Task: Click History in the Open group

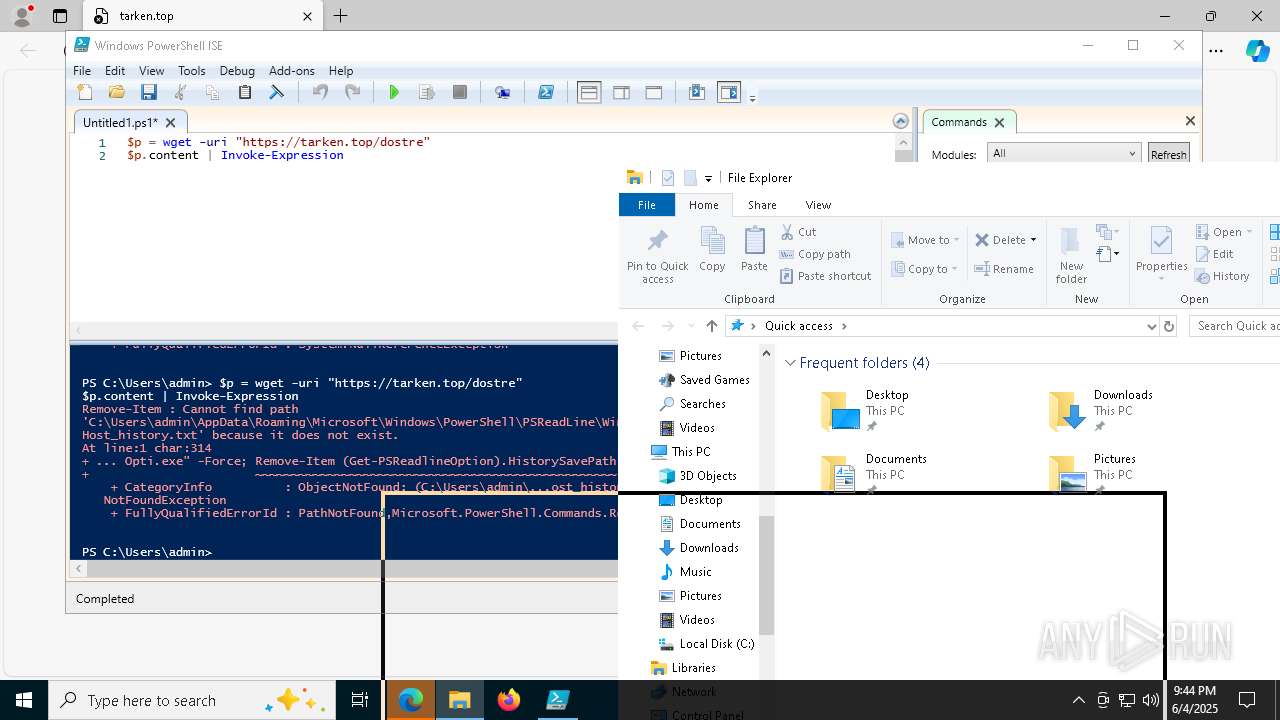Action: click(1222, 276)
